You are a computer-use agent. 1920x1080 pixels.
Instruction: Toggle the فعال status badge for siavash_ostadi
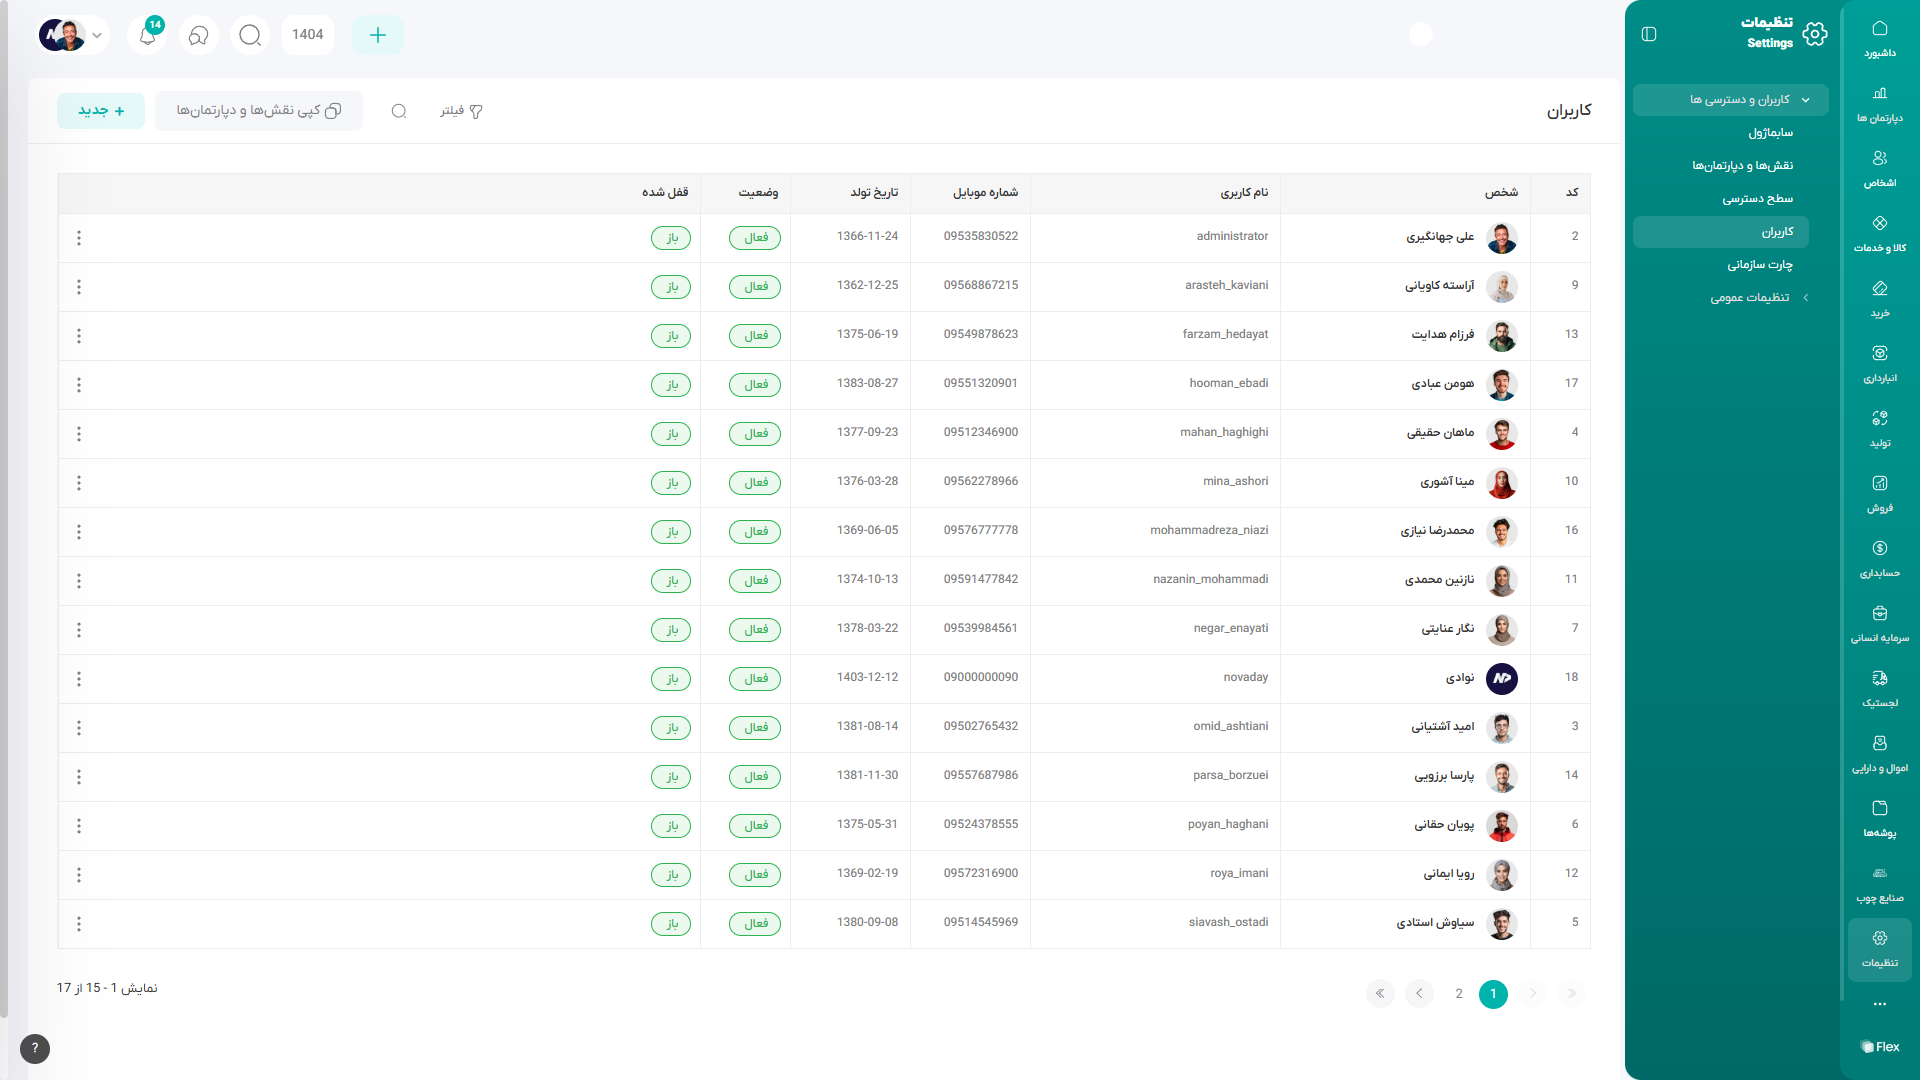[755, 924]
